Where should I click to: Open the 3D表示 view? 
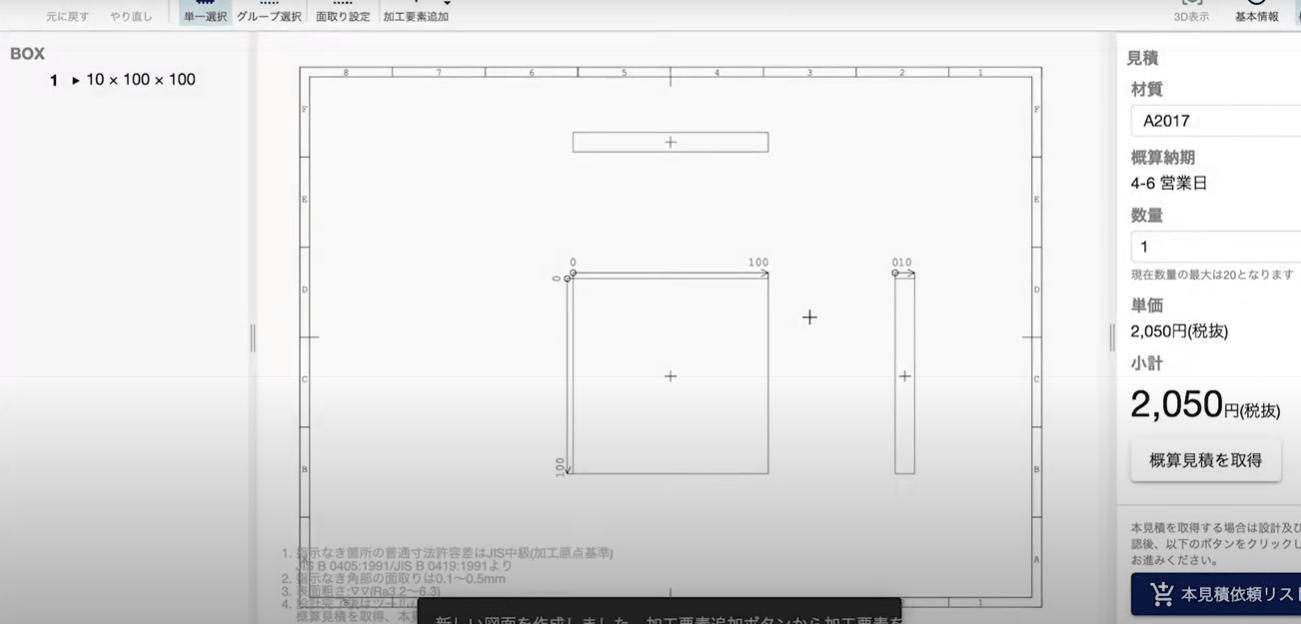[x=1191, y=13]
